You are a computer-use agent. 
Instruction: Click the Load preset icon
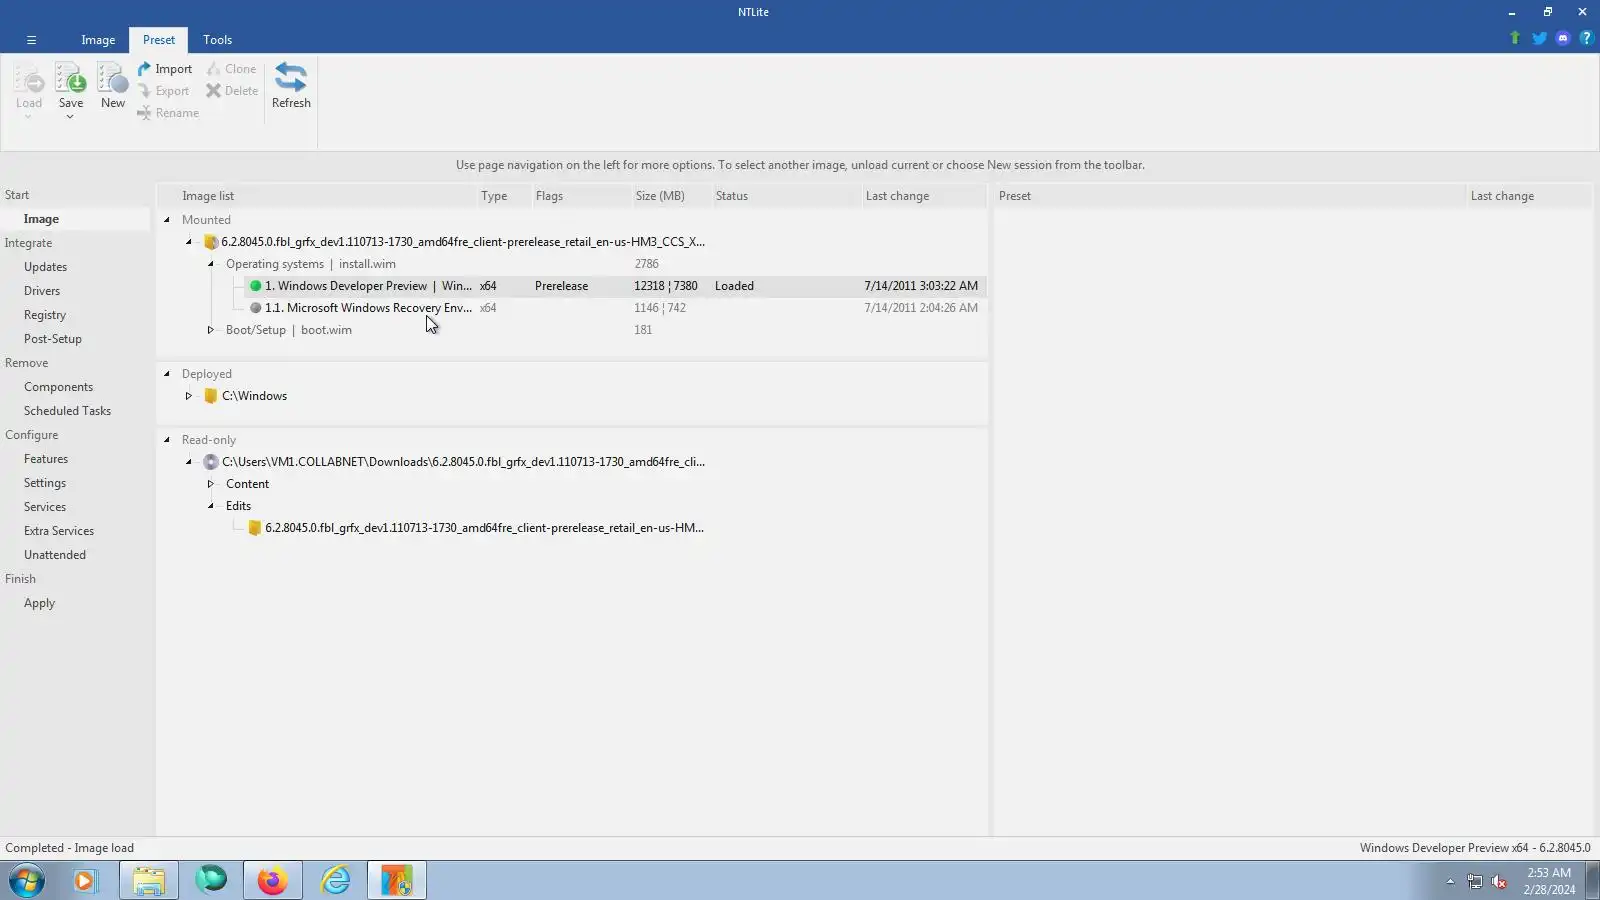pos(29,79)
